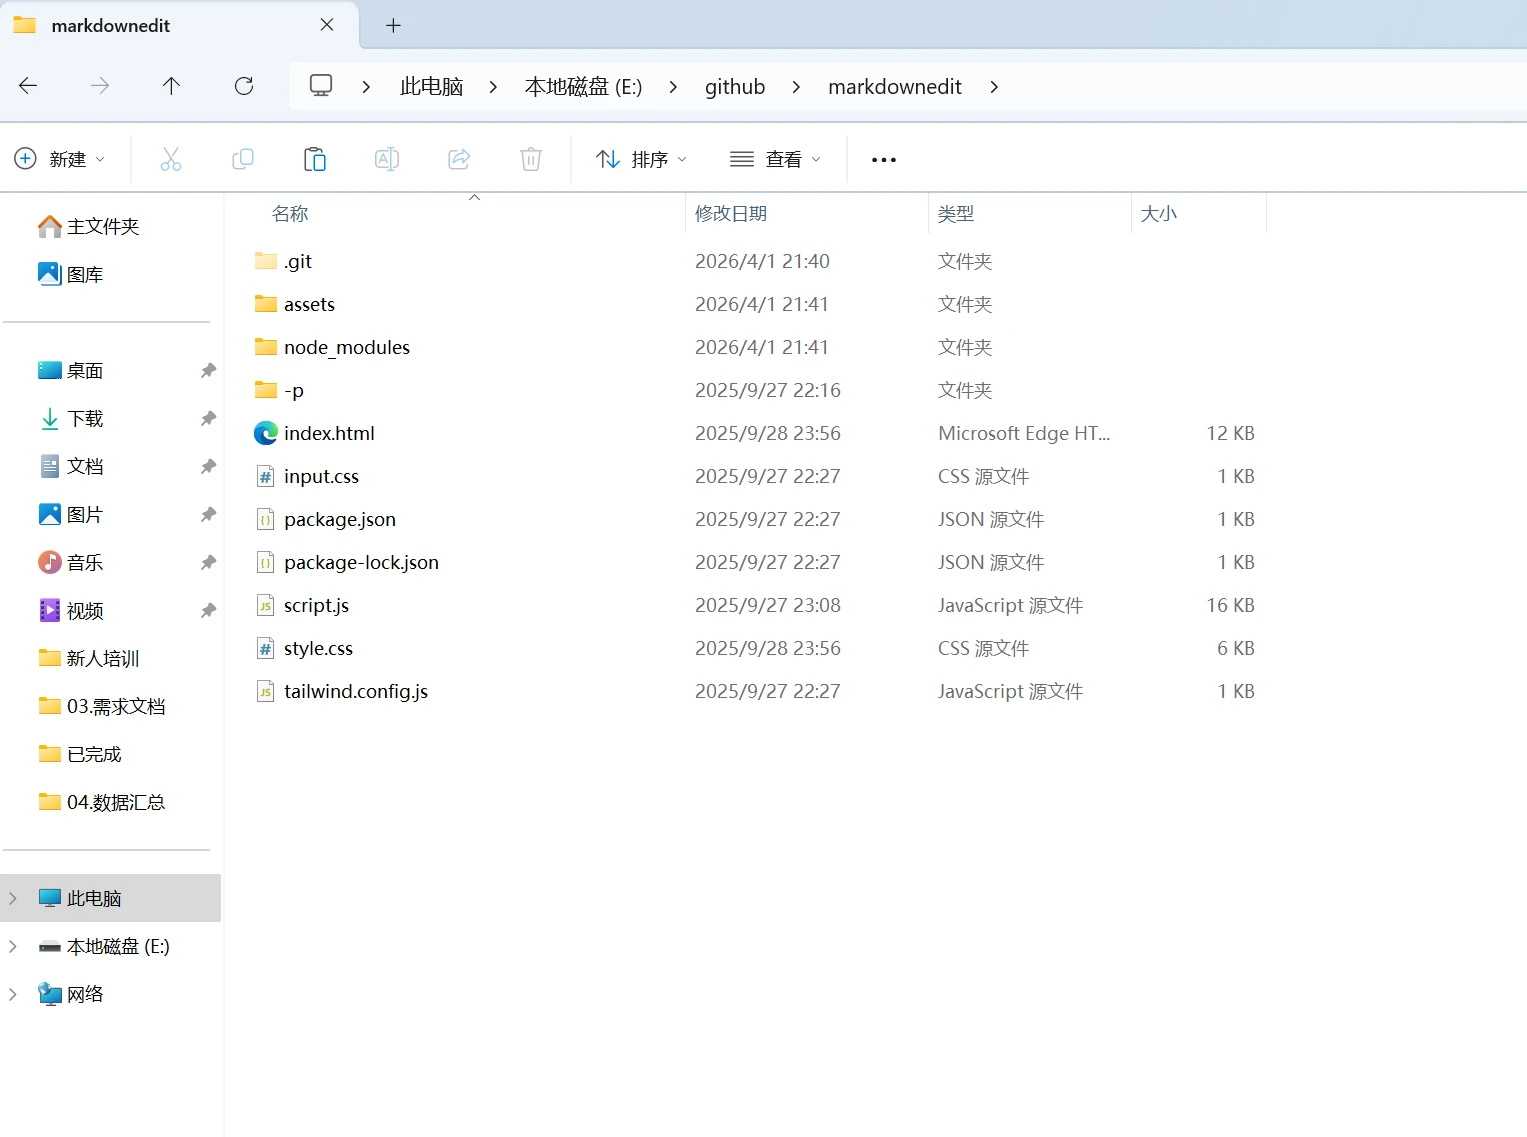This screenshot has width=1527, height=1137.
Task: Go up one directory level
Action: 171,86
